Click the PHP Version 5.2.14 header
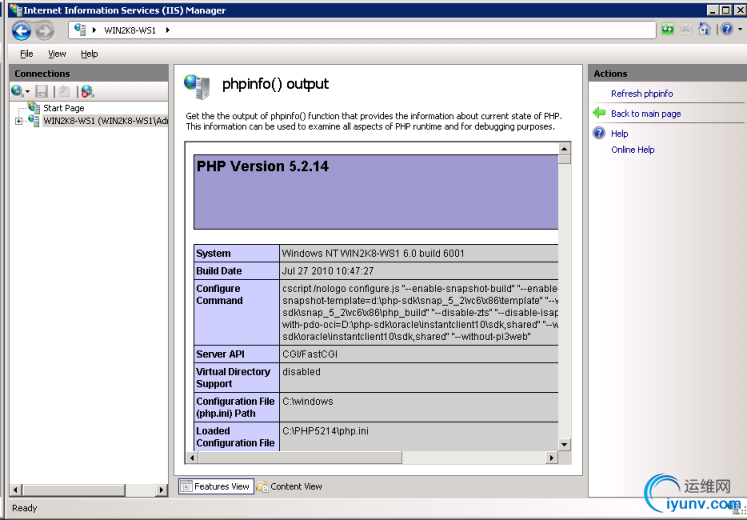The height and width of the screenshot is (520, 747). pyautogui.click(x=262, y=166)
